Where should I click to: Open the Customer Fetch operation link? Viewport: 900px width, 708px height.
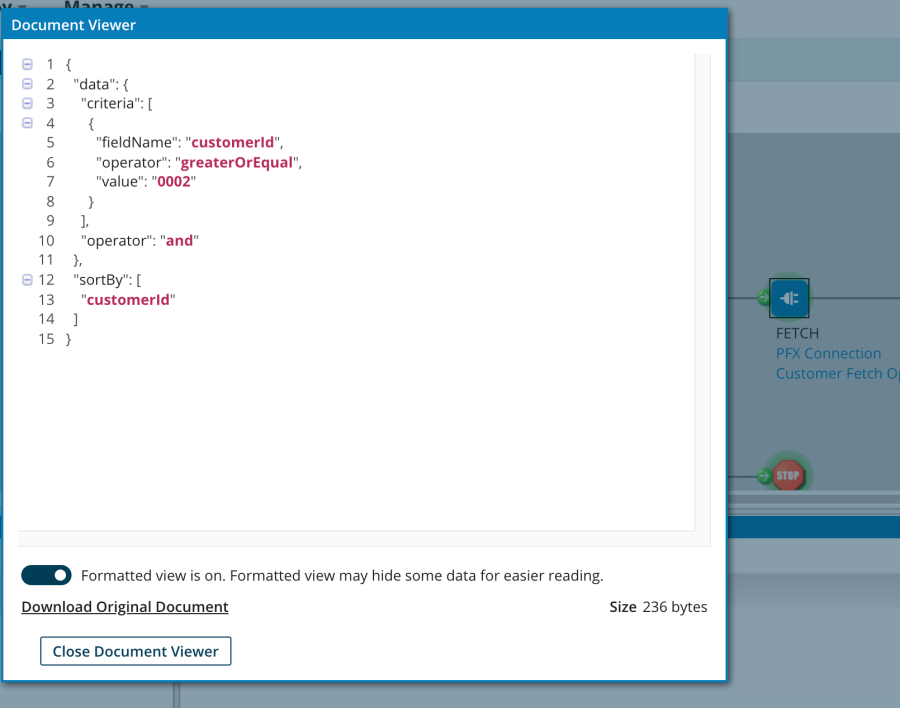pyautogui.click(x=836, y=373)
